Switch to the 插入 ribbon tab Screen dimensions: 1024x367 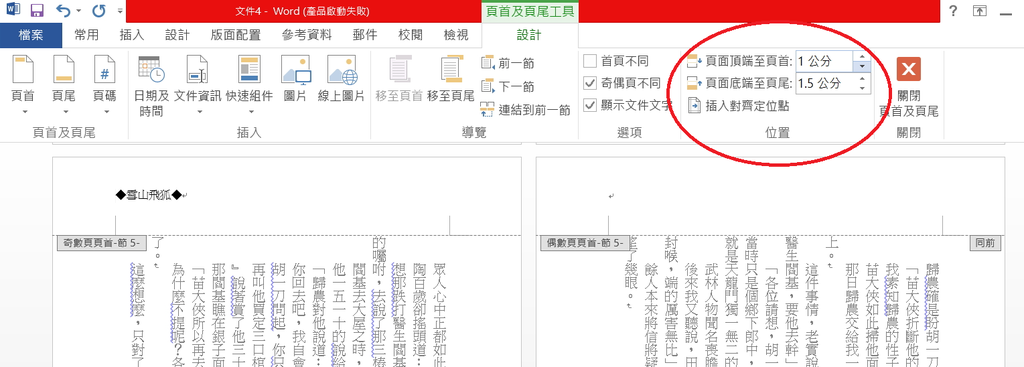pos(132,35)
